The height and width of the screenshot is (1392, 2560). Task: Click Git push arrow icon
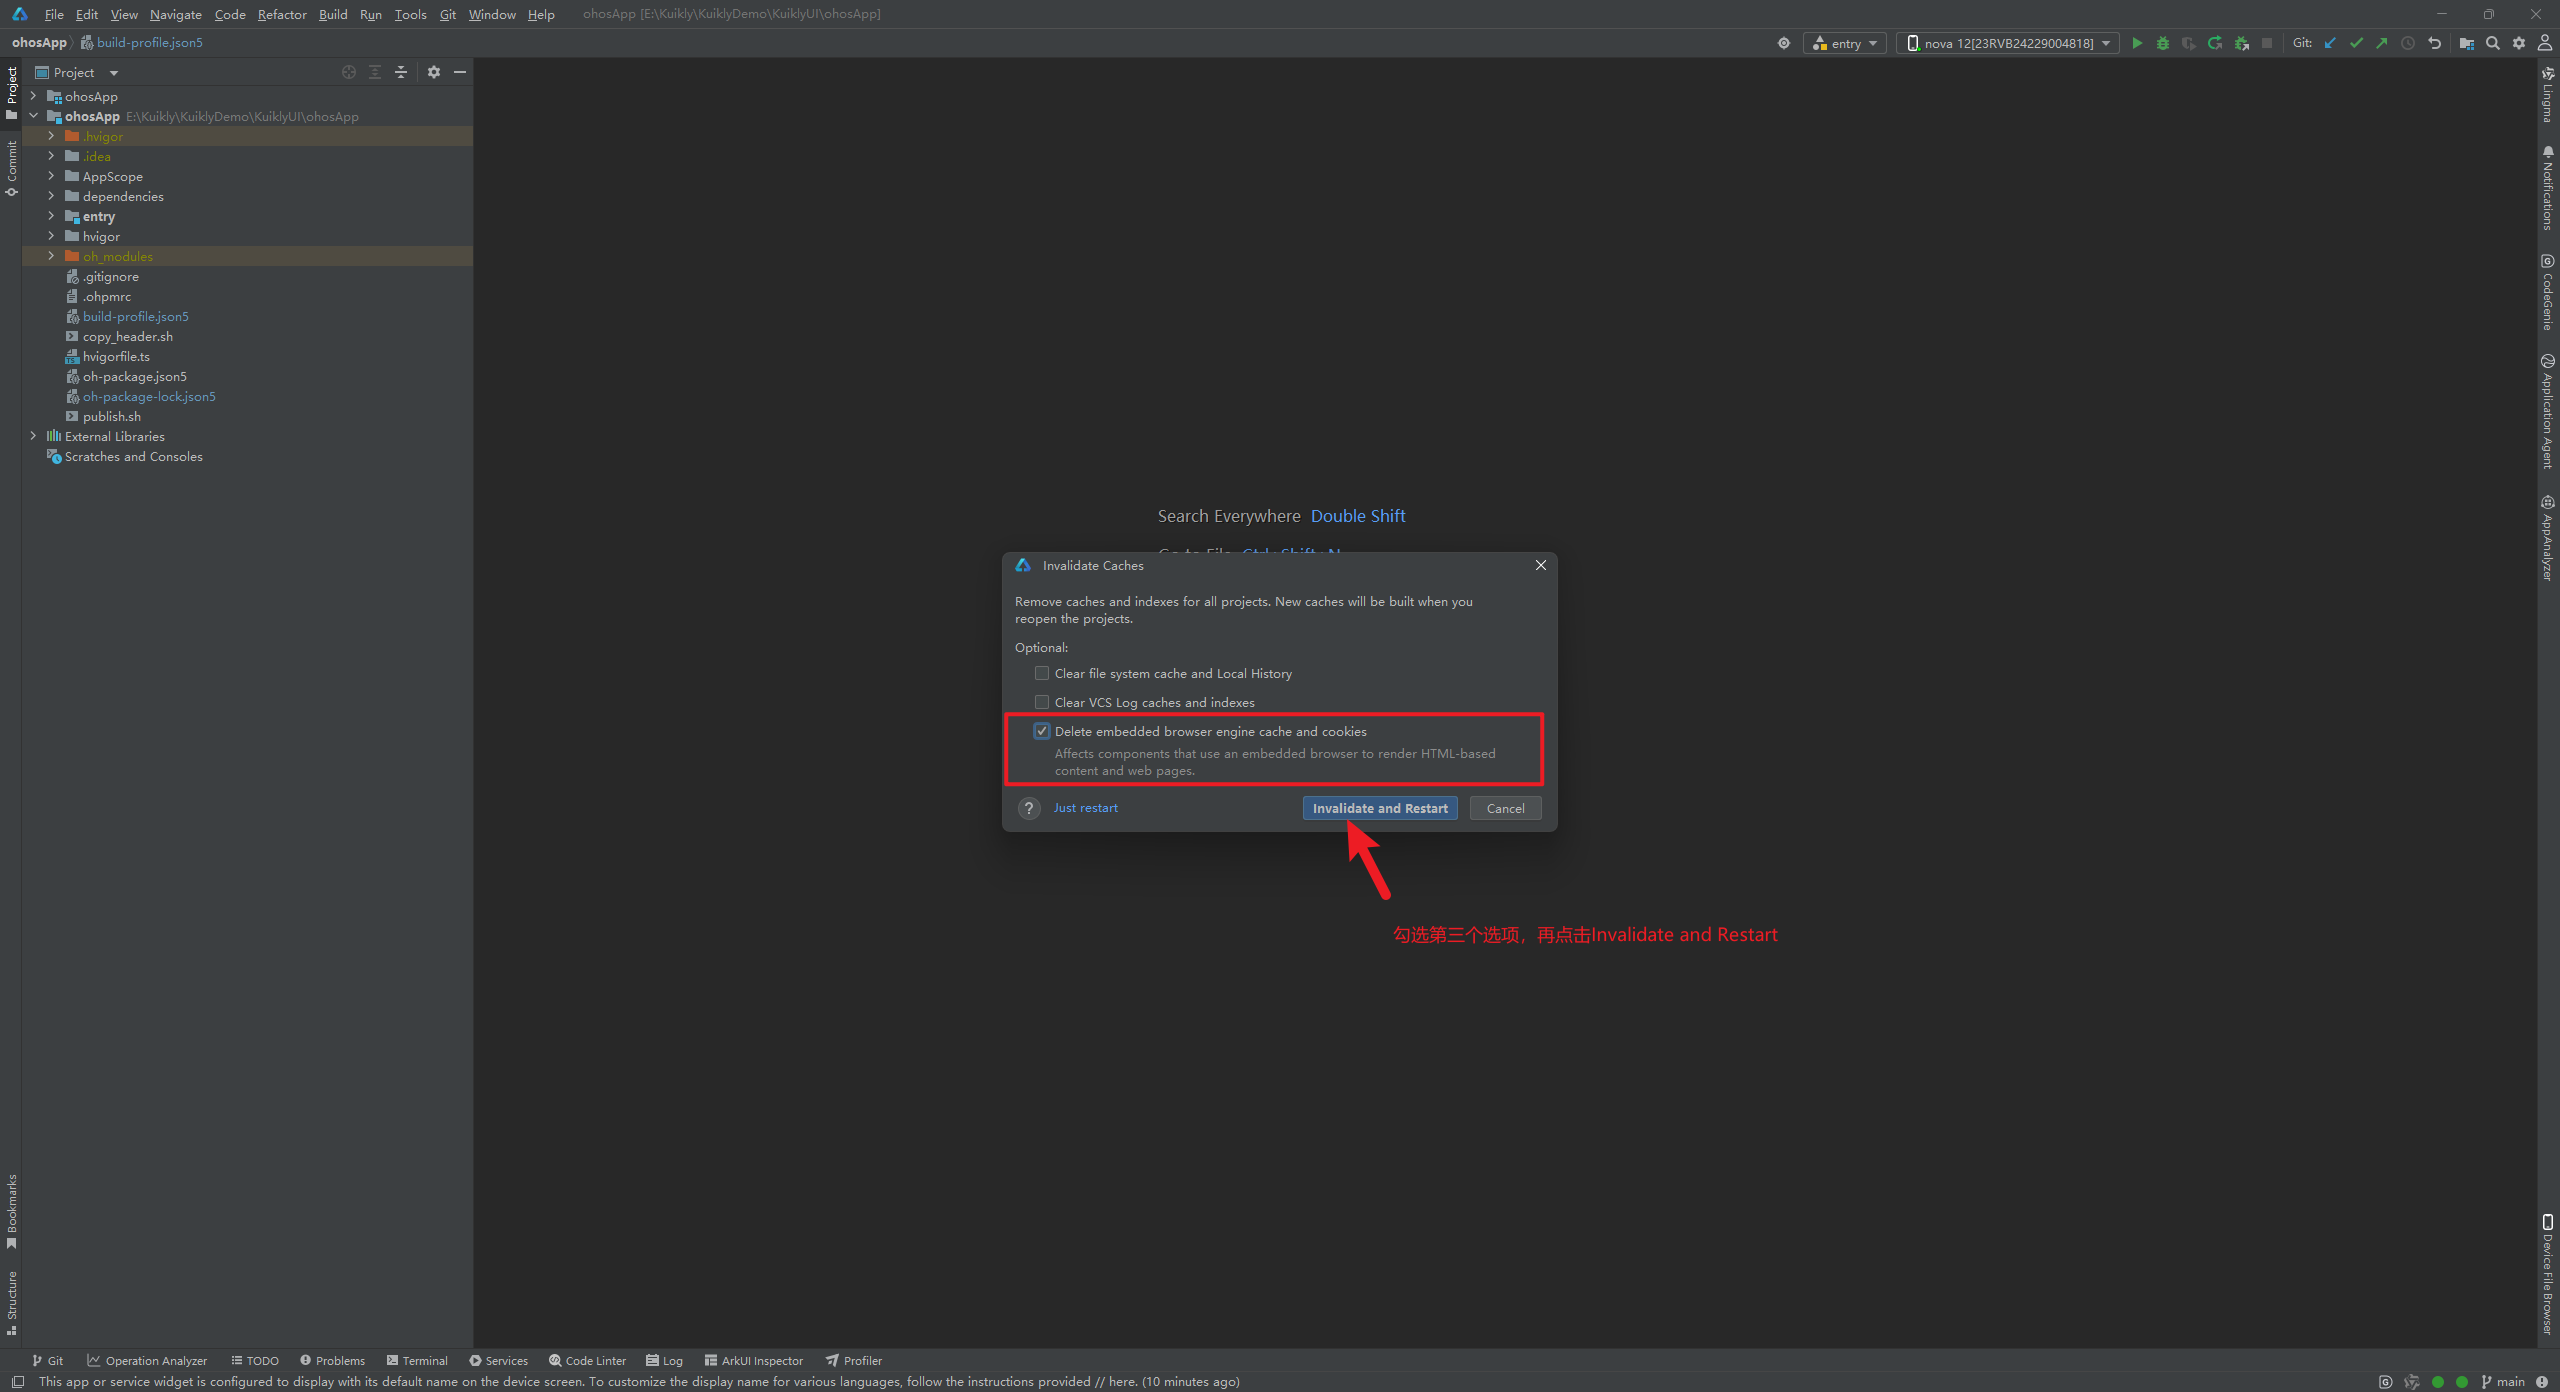(x=2382, y=43)
